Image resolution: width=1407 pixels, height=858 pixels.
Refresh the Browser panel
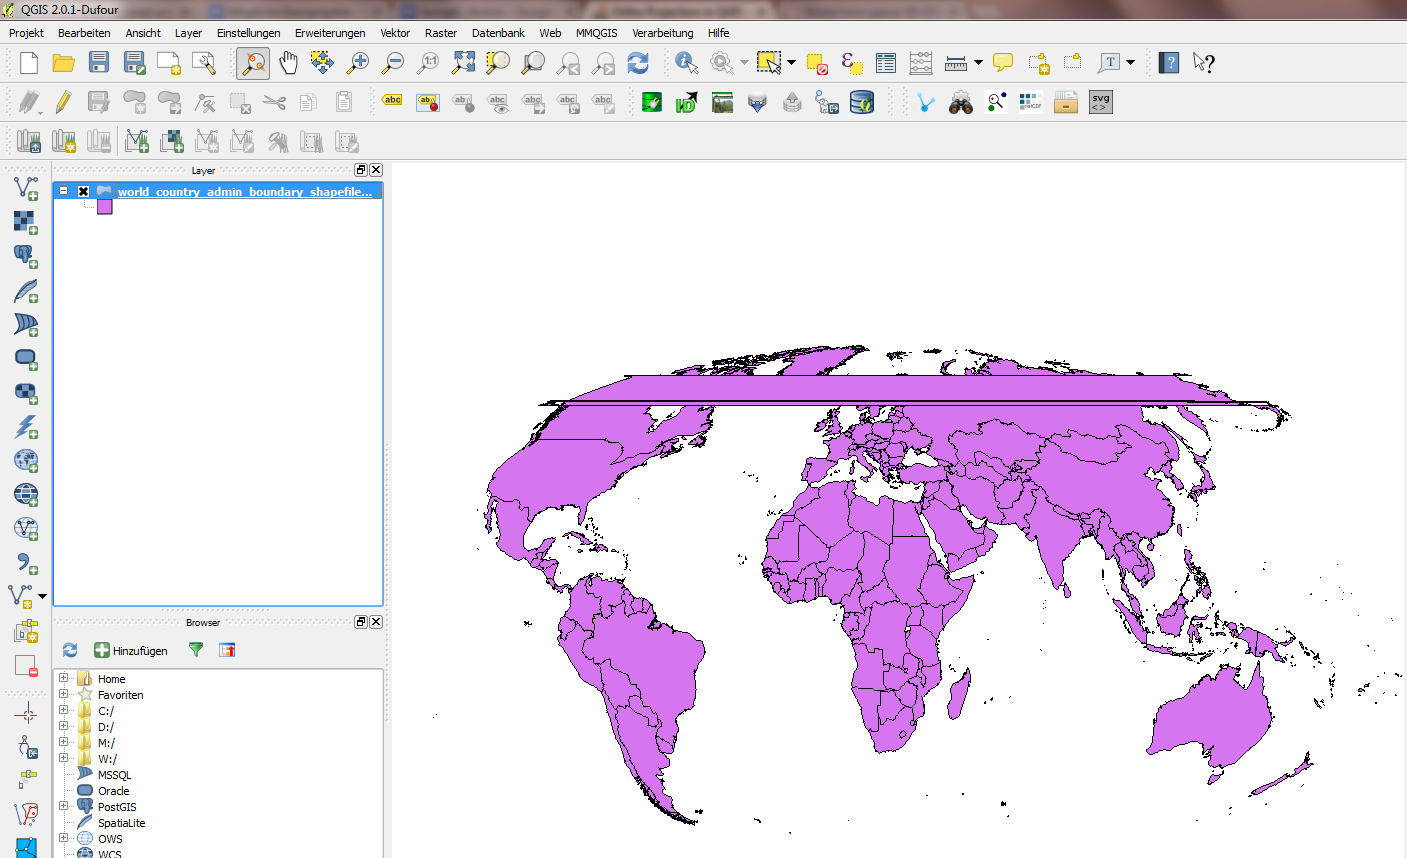pyautogui.click(x=70, y=650)
